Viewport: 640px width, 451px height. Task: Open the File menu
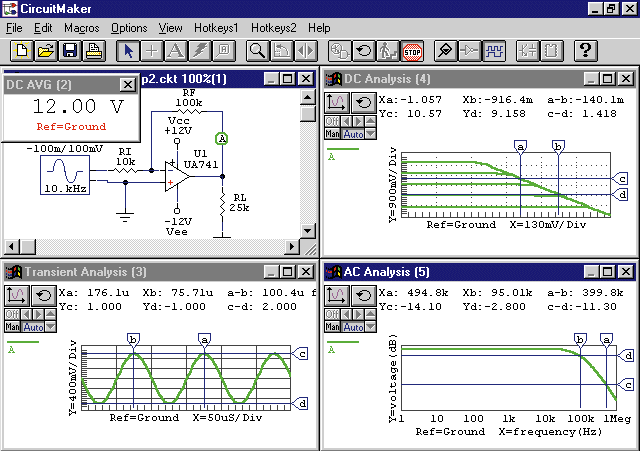pos(14,28)
